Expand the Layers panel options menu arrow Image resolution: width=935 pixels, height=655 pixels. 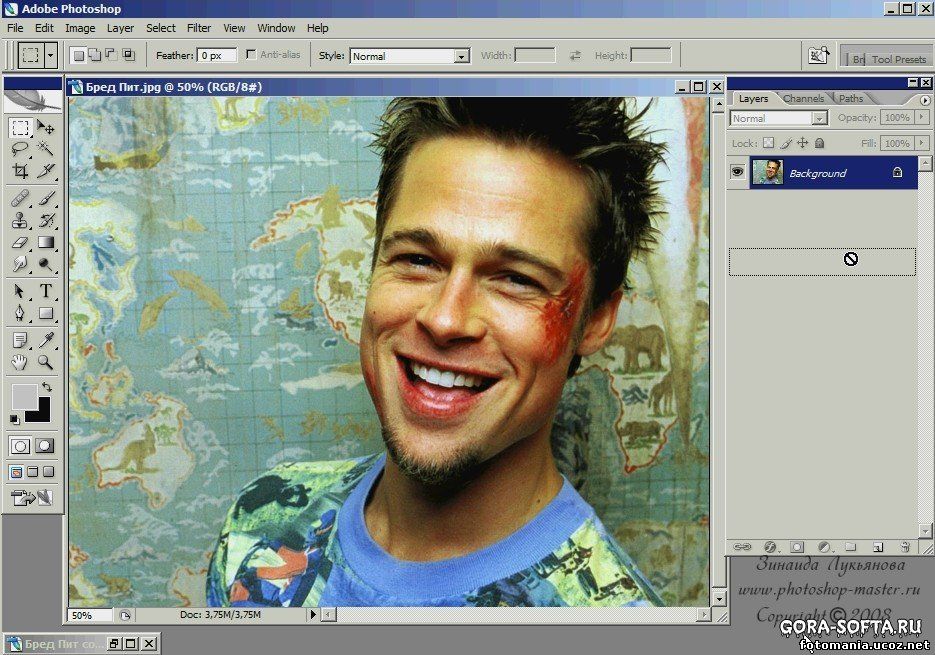tap(924, 100)
